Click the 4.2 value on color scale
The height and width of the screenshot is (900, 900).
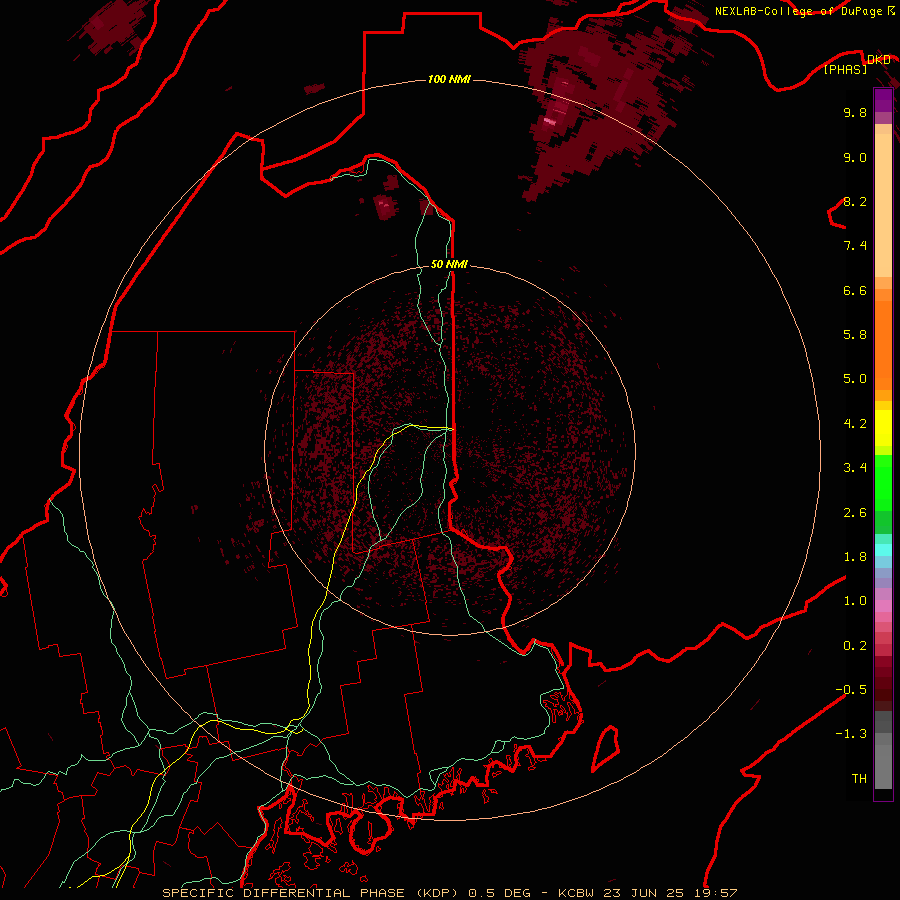855,424
